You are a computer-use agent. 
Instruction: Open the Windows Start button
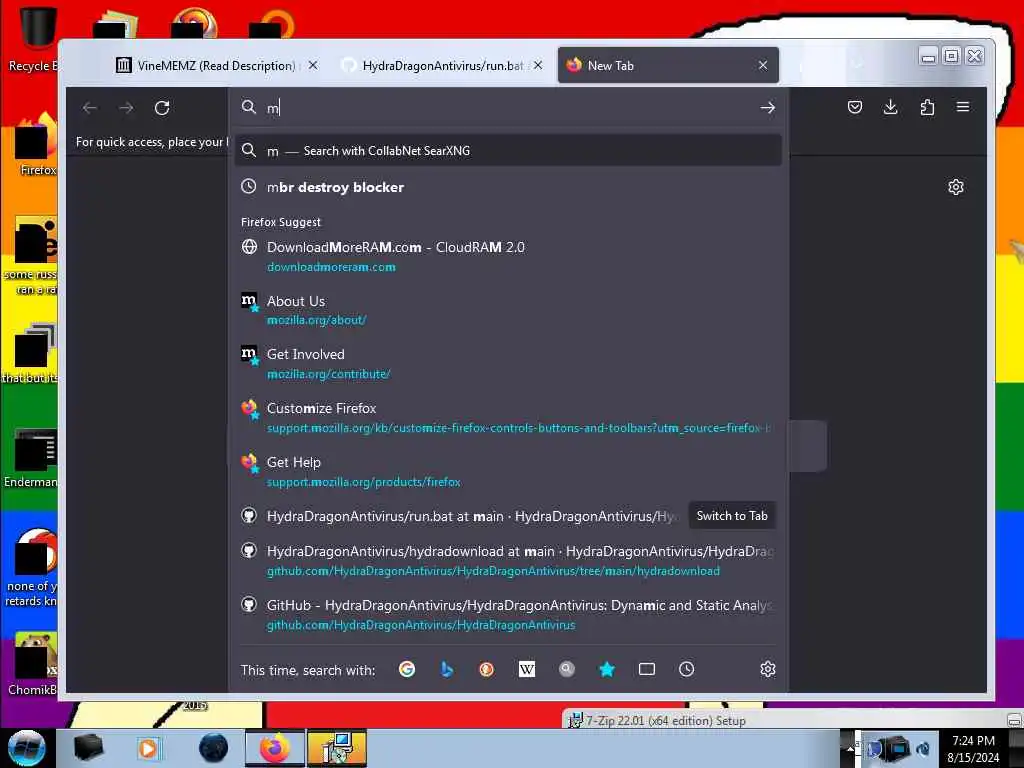click(26, 748)
